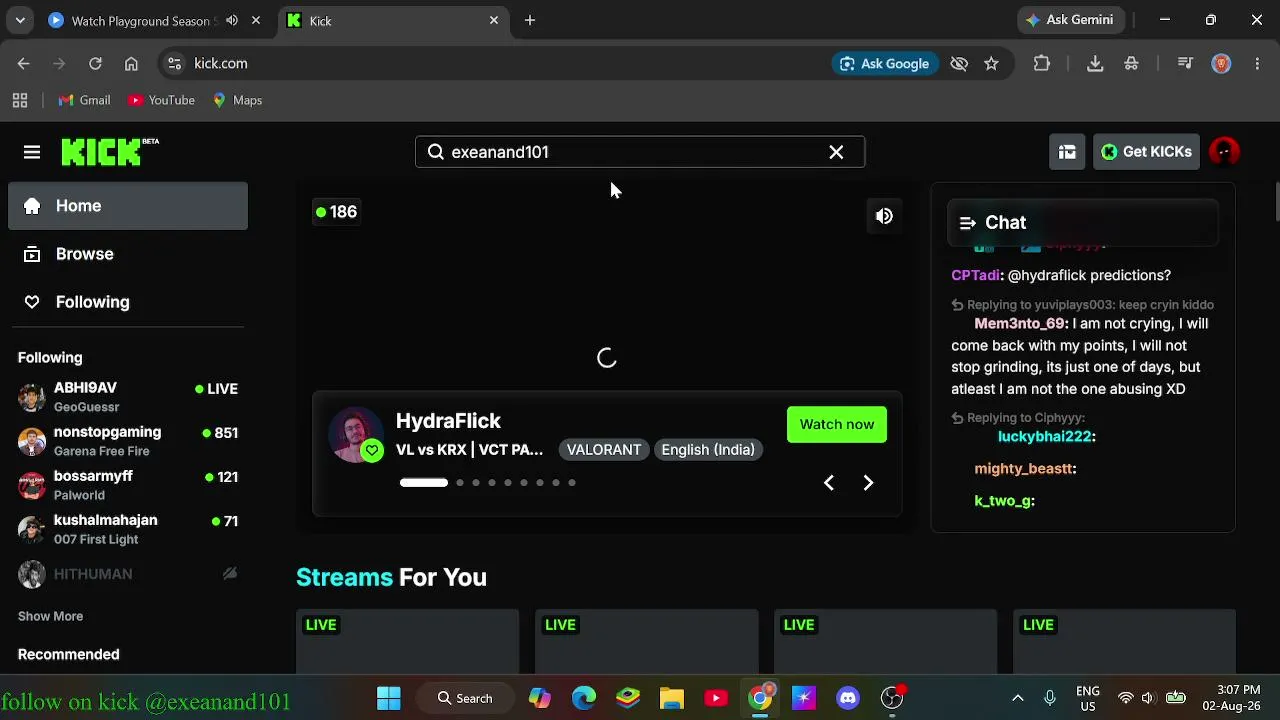Click the Ask Google button in address bar
Viewport: 1280px width, 720px height.
point(885,63)
